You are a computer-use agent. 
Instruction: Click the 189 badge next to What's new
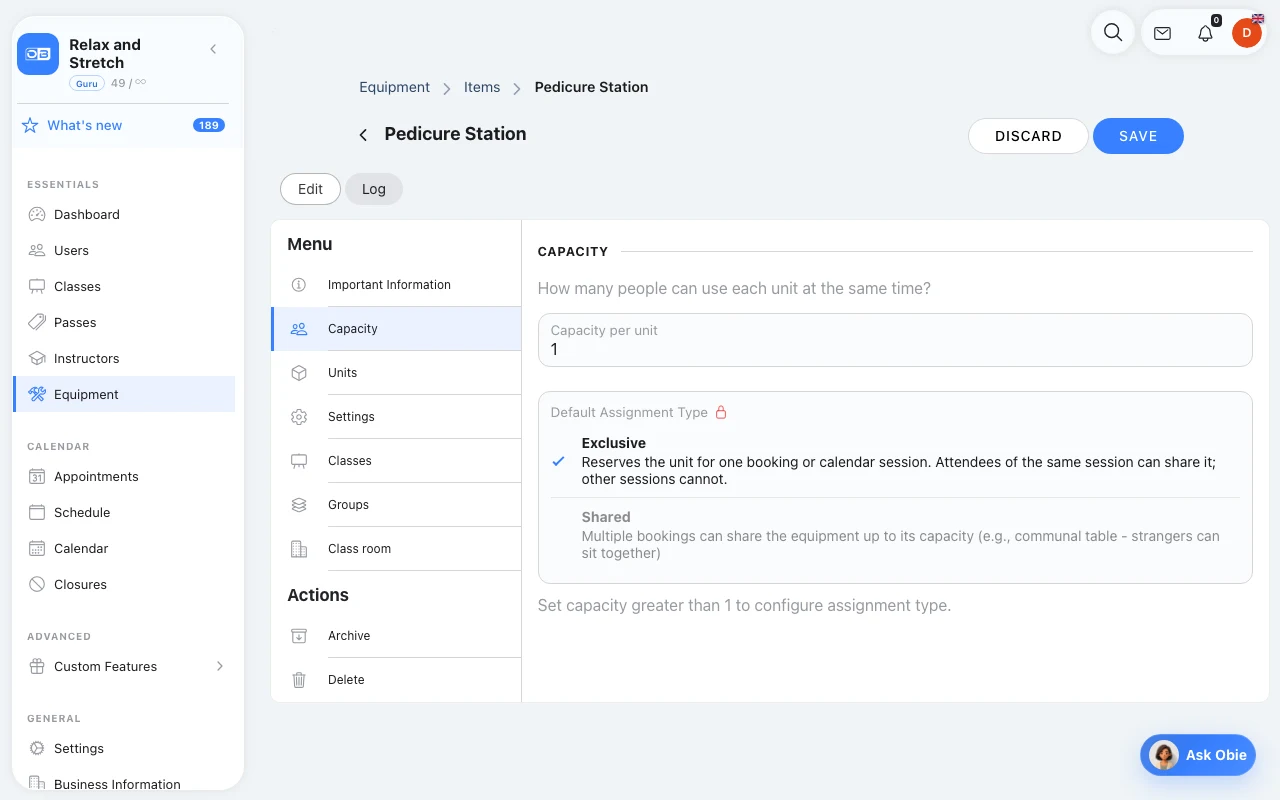click(x=209, y=125)
